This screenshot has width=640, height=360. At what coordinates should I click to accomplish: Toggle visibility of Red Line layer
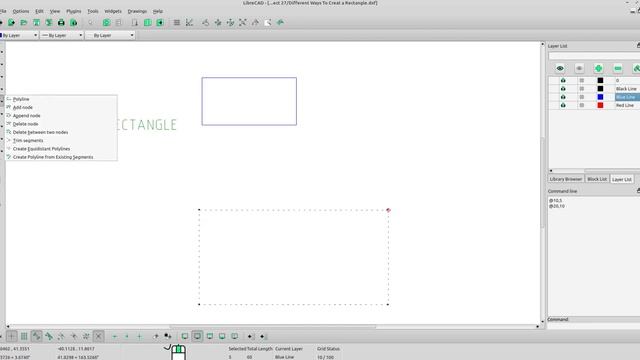tap(563, 105)
